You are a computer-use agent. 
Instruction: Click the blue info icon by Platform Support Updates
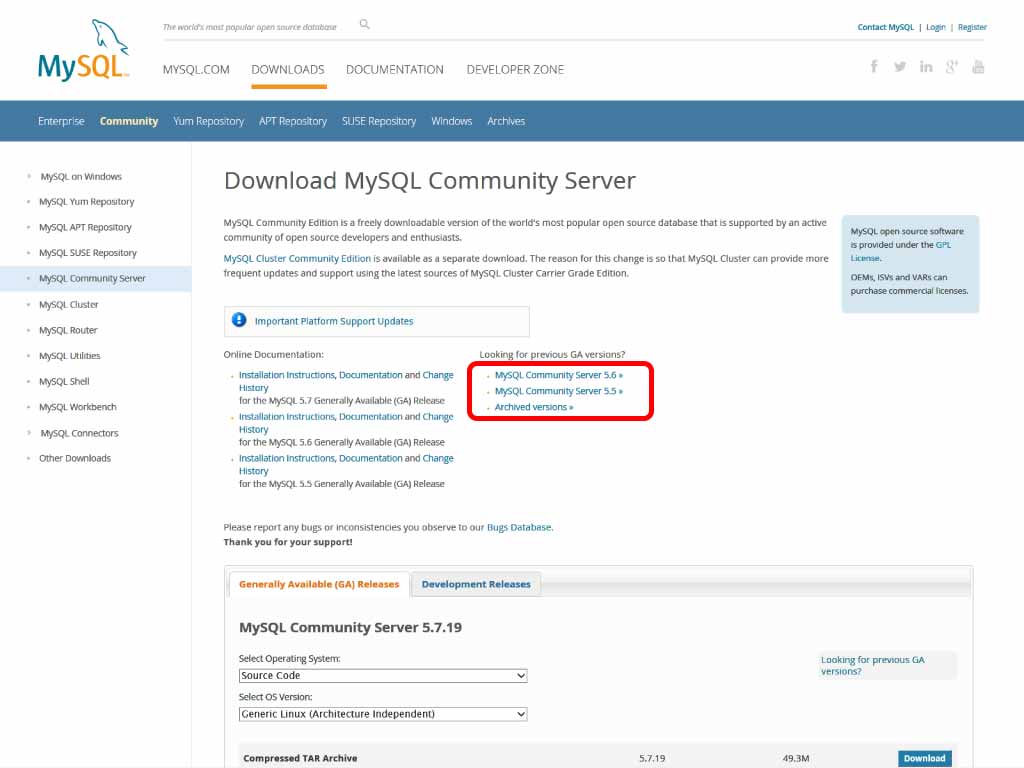tap(239, 320)
